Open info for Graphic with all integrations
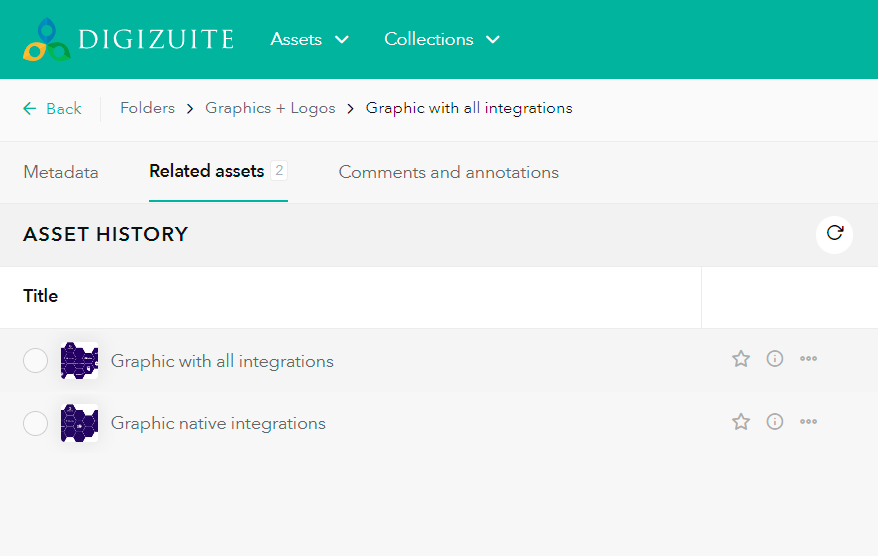 [775, 359]
